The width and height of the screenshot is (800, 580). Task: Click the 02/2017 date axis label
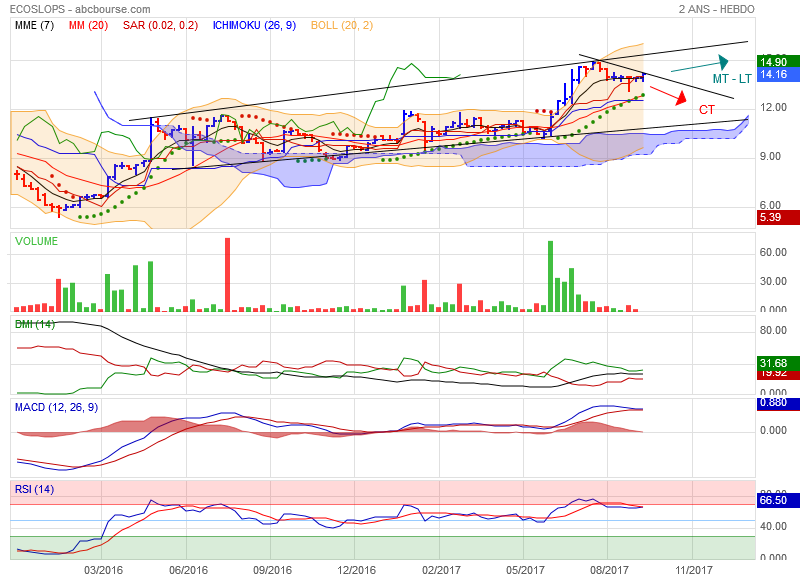(441, 570)
